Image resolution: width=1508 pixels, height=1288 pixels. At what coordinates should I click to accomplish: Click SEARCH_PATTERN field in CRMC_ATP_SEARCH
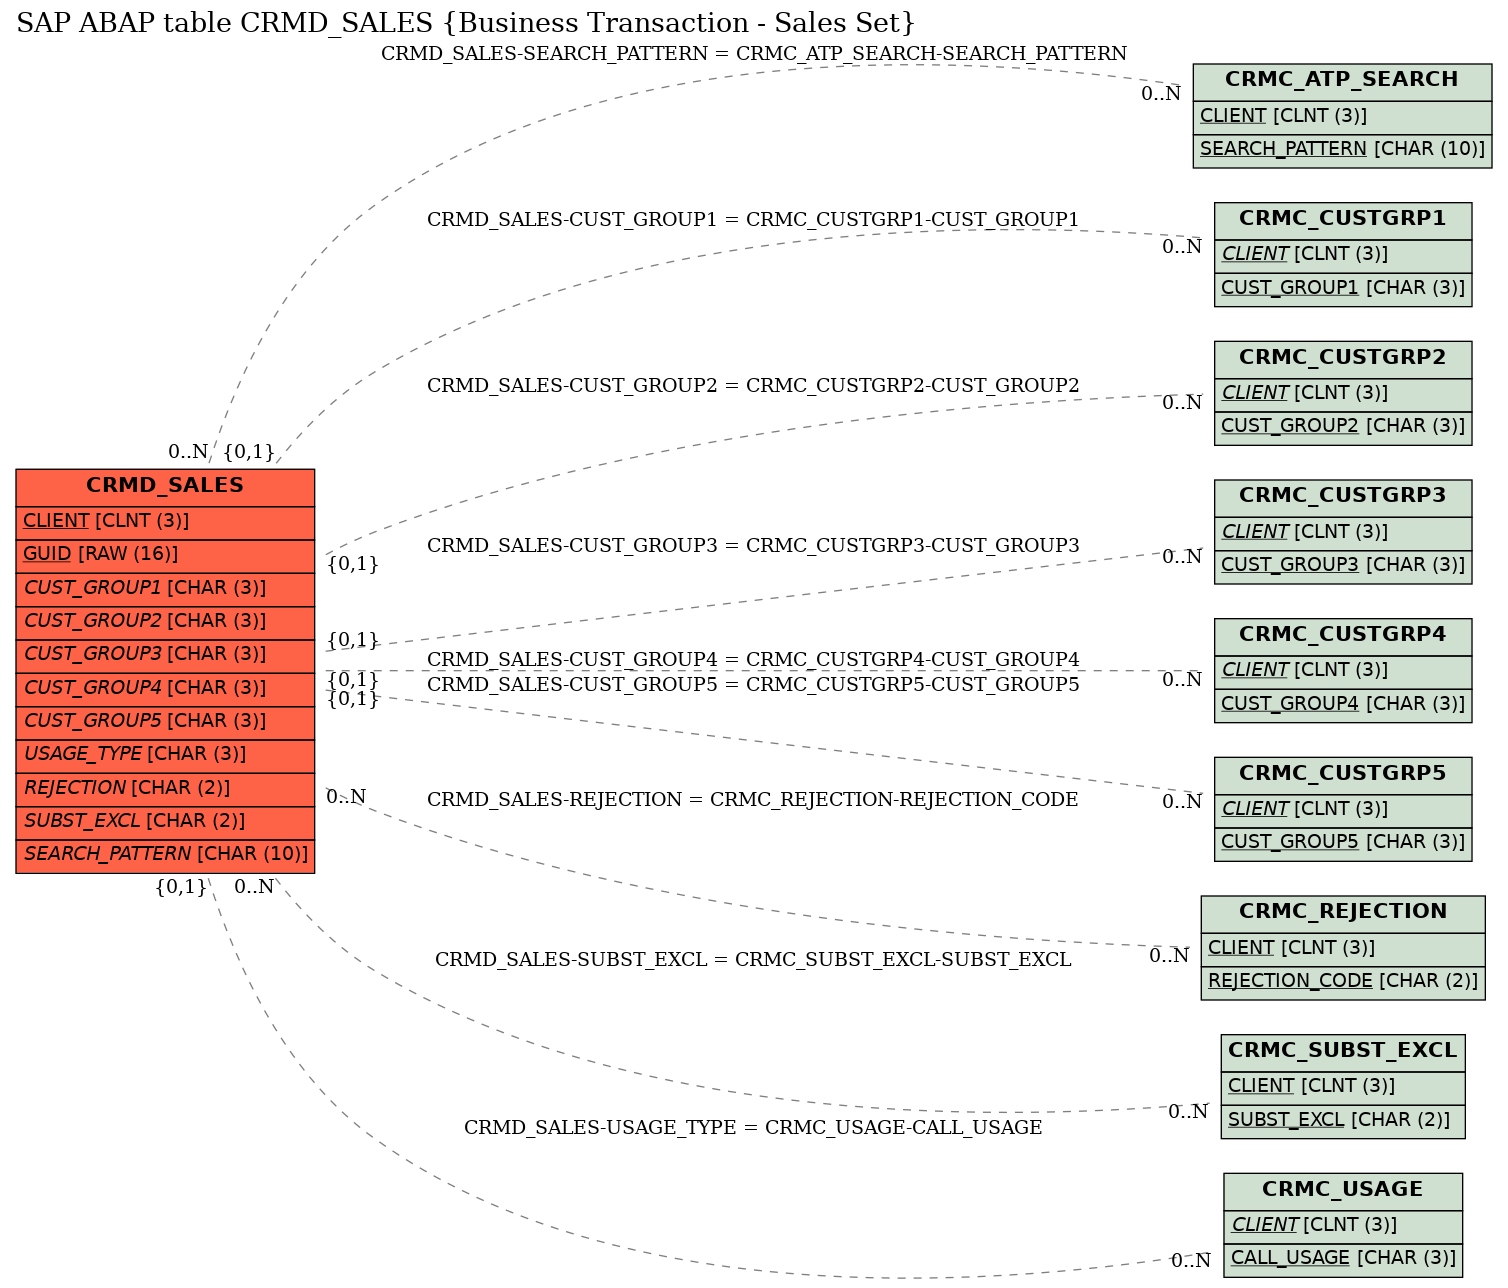[1342, 150]
